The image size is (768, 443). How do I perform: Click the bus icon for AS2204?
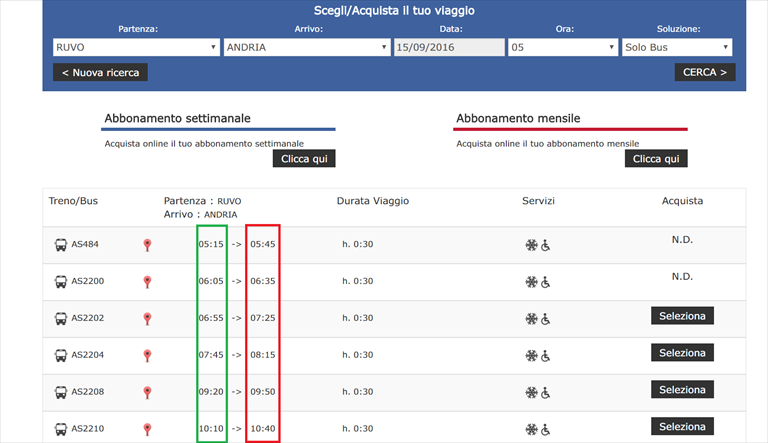tap(61, 355)
